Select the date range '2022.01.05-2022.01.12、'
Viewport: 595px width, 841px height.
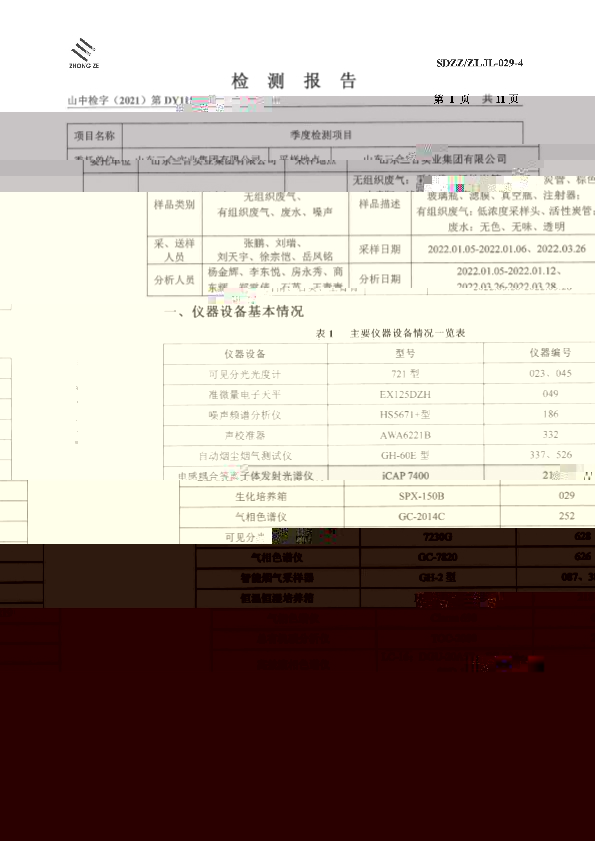(509, 271)
